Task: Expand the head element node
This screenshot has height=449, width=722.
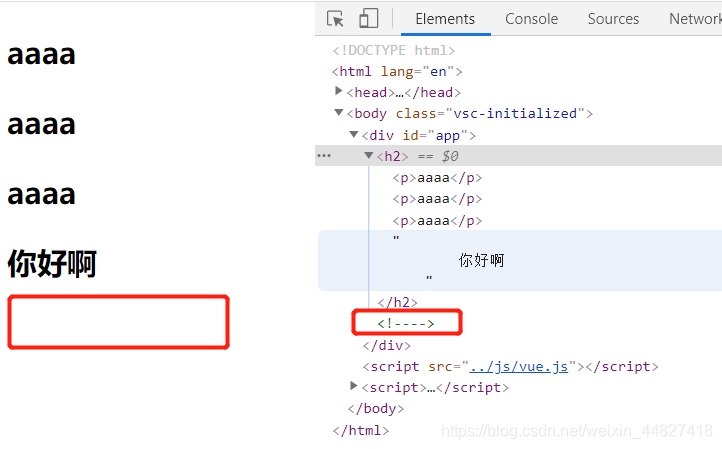Action: 338,91
